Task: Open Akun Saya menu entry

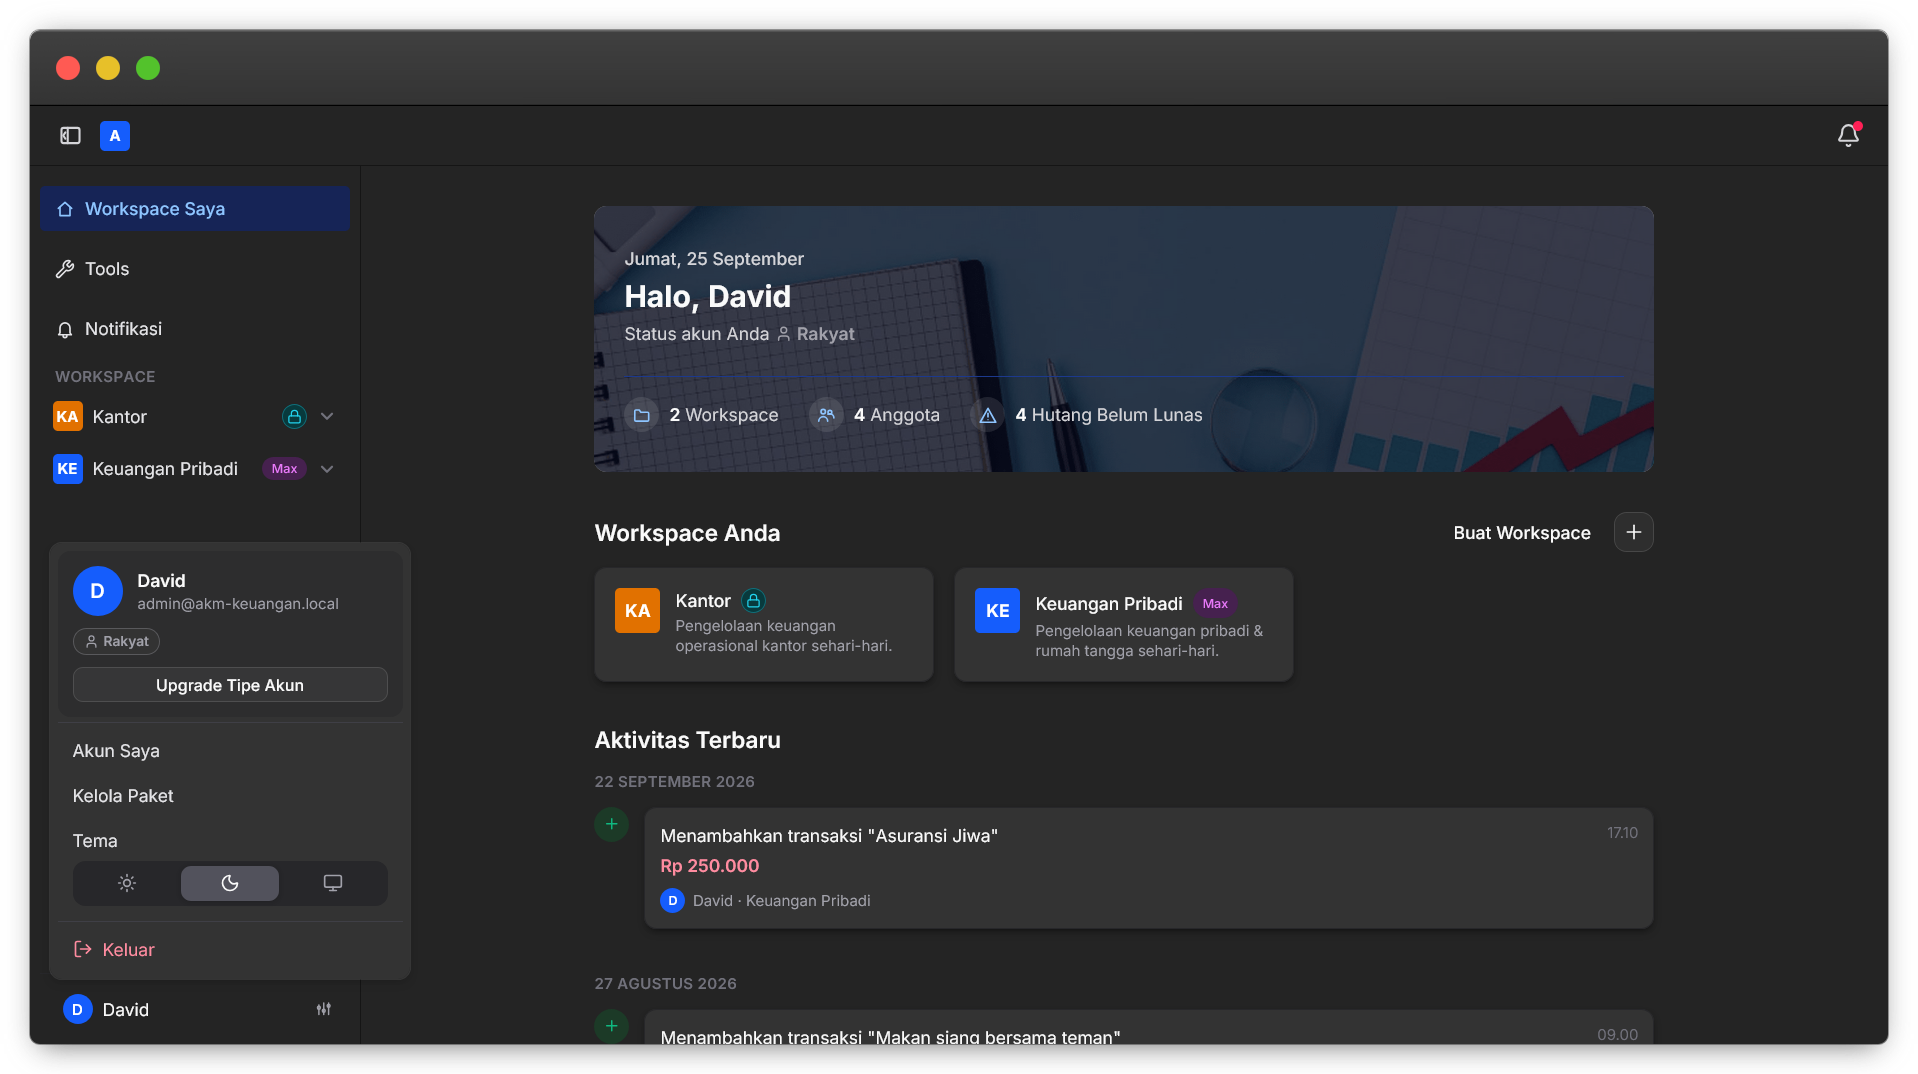Action: [230, 751]
